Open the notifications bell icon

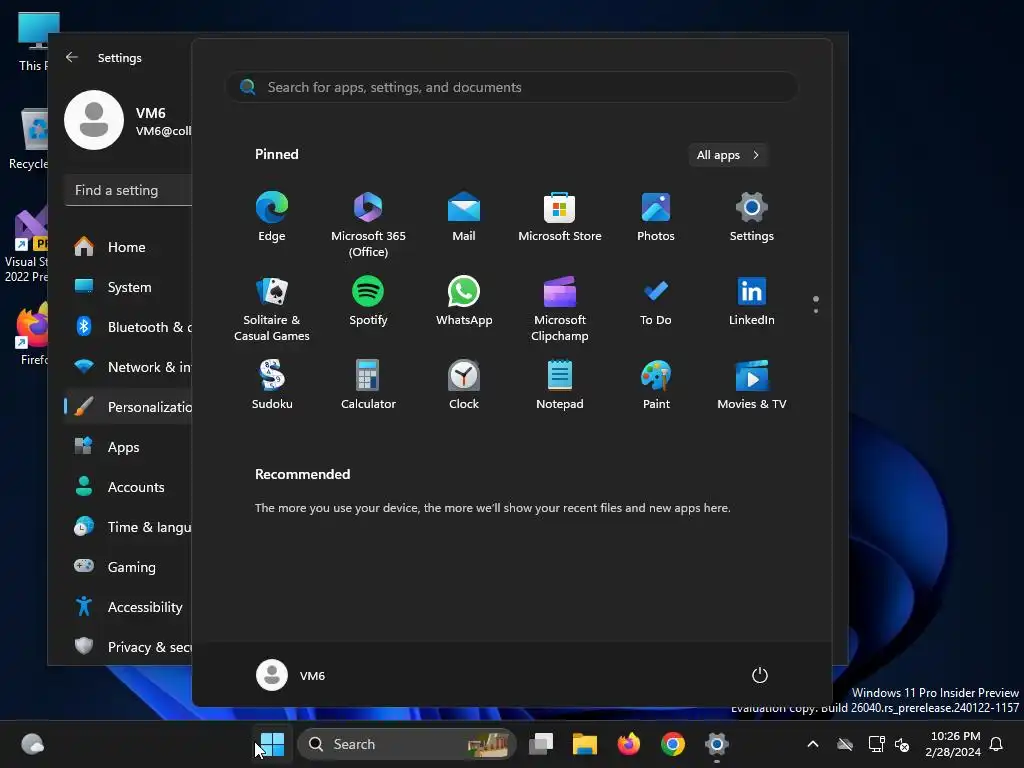pyautogui.click(x=997, y=744)
